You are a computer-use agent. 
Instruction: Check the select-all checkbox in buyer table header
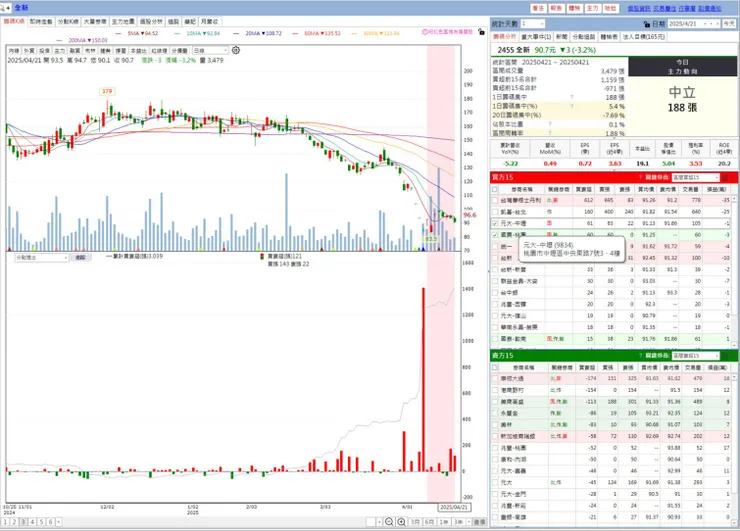pos(495,189)
